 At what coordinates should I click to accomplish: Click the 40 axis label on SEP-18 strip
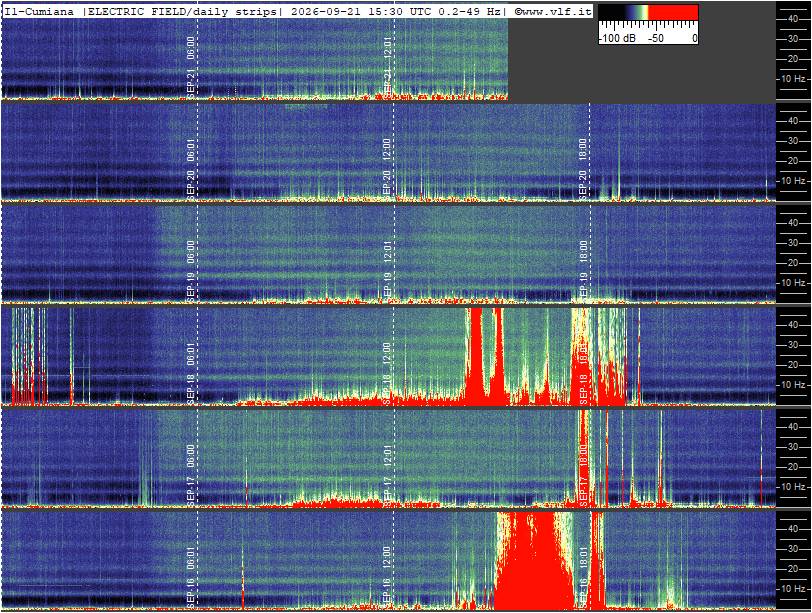point(792,325)
